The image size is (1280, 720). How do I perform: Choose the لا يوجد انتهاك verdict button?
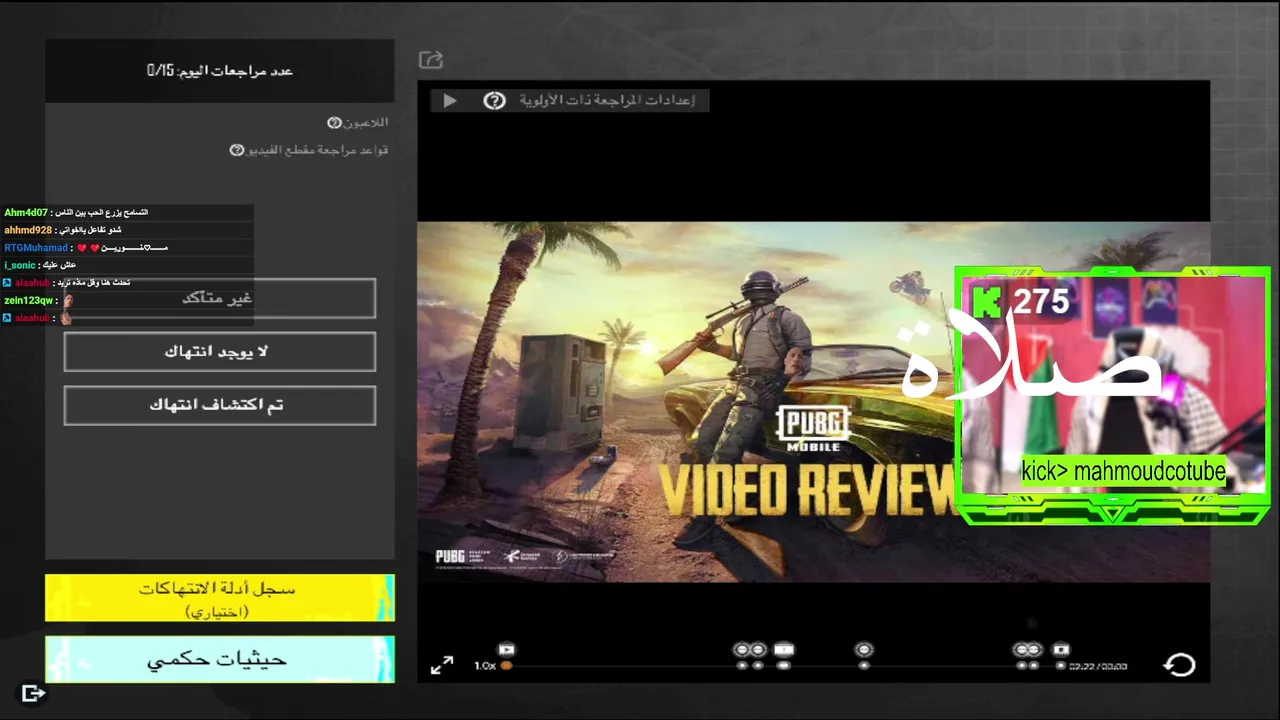tap(220, 352)
